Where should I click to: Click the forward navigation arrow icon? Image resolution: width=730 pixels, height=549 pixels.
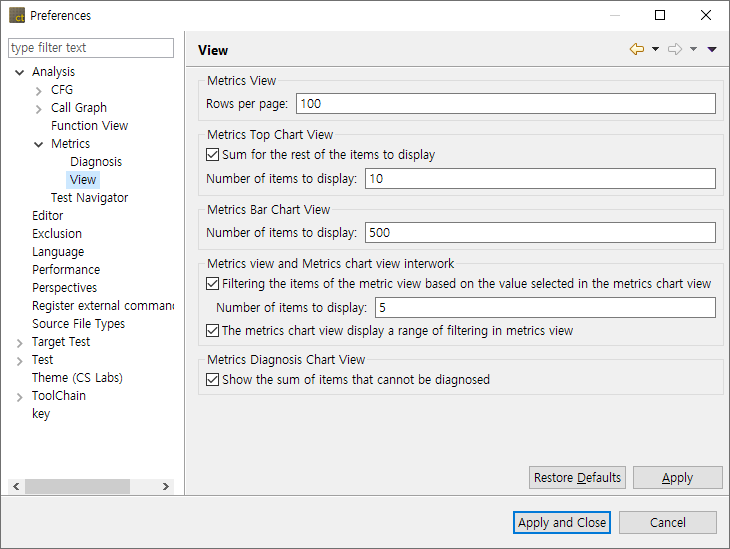675,49
